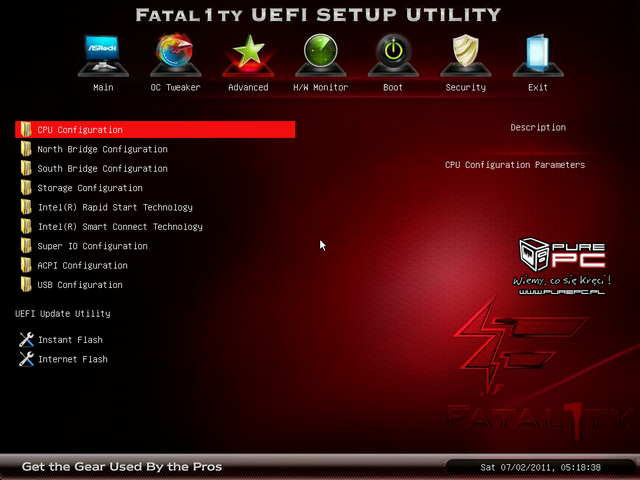Click the Instant Flash wrench icon

click(27, 340)
